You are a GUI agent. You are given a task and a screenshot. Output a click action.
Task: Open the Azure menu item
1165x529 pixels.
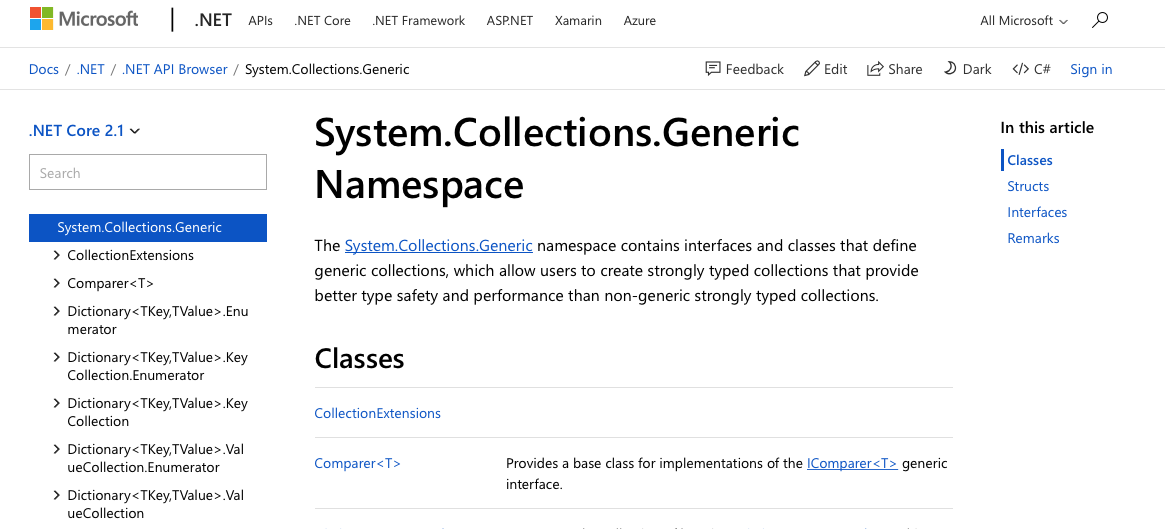pyautogui.click(x=640, y=21)
